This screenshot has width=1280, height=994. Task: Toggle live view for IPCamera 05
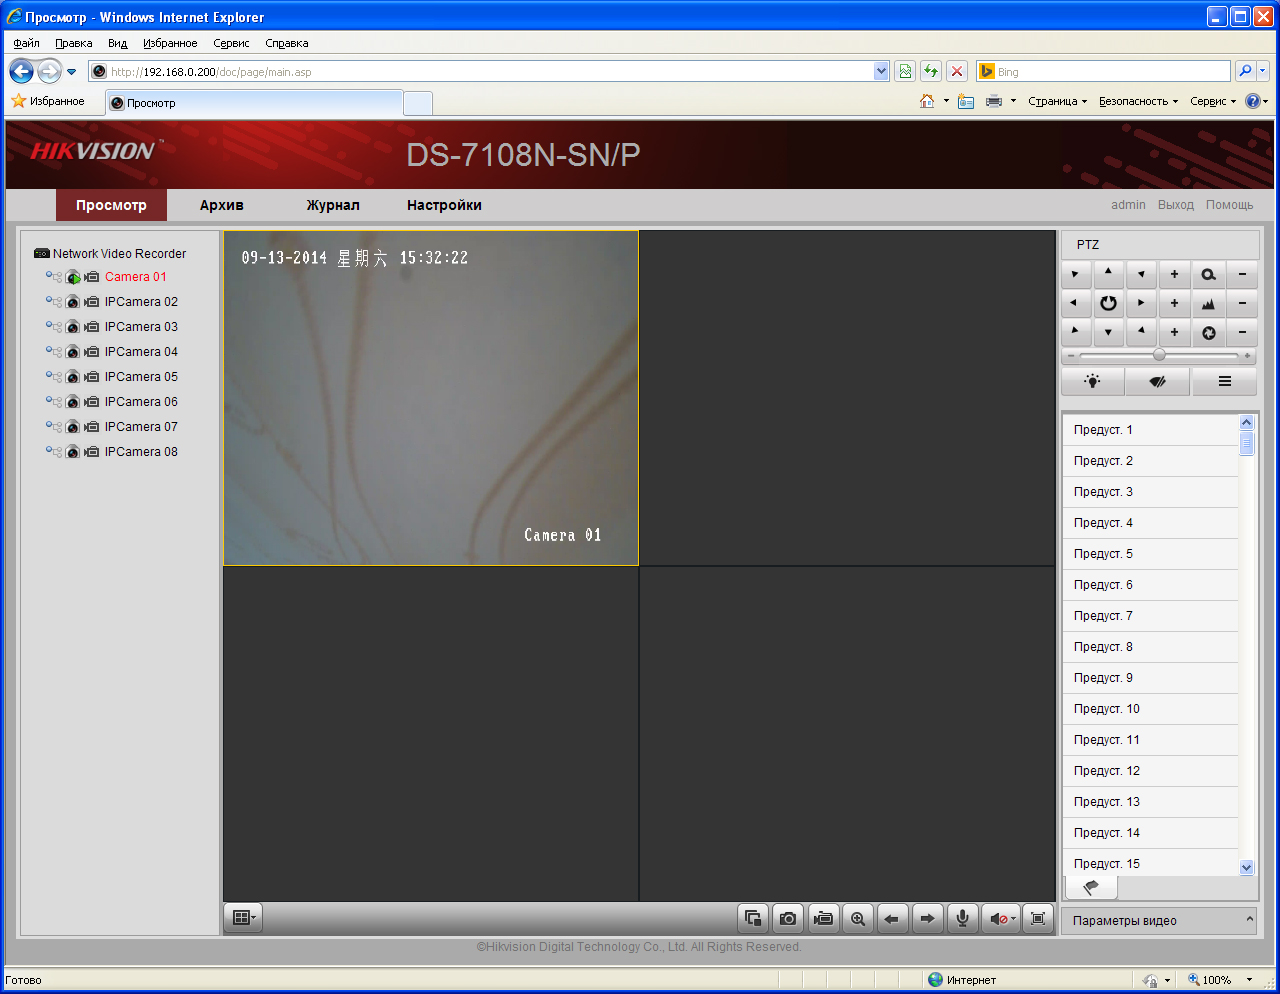(x=73, y=377)
